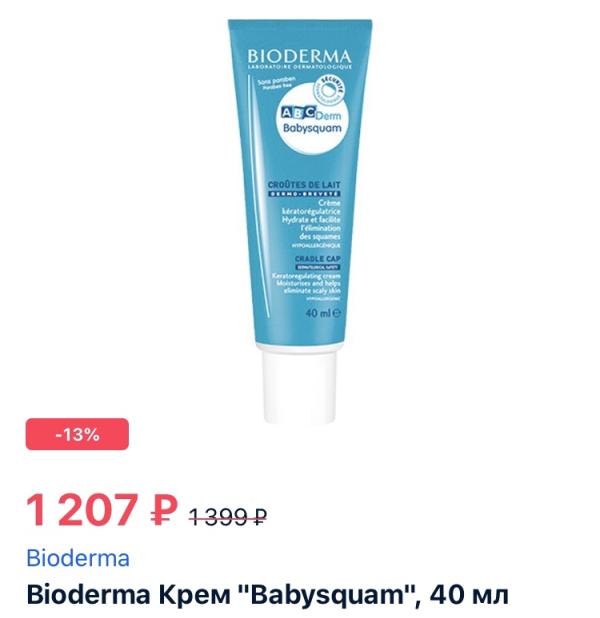Click the CRADLE CAP heading on the tube
The height and width of the screenshot is (618, 600).
tap(317, 259)
